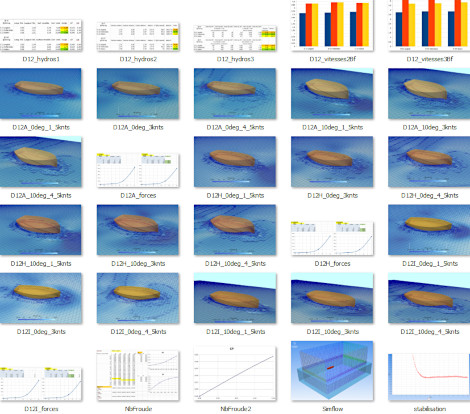470x414 pixels.
Task: Click the file name 'D12H_10deg_4_5knts'
Action: point(235,264)
